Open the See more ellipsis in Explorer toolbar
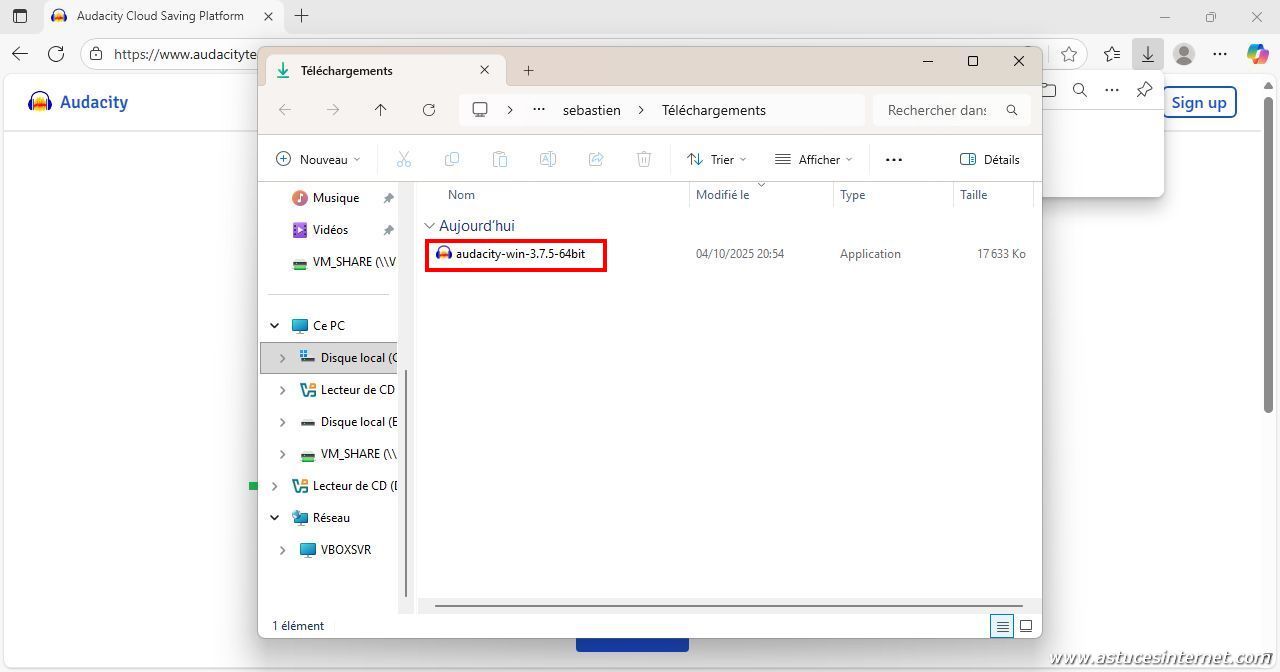The width and height of the screenshot is (1280, 672). 894,159
